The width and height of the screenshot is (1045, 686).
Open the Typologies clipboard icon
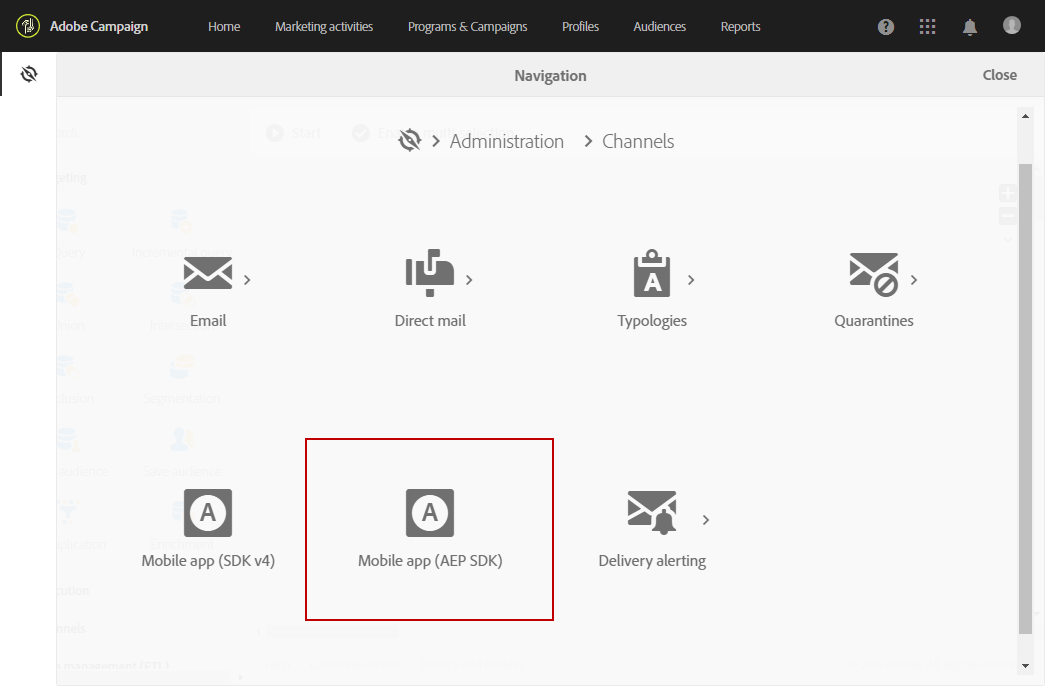(x=652, y=273)
